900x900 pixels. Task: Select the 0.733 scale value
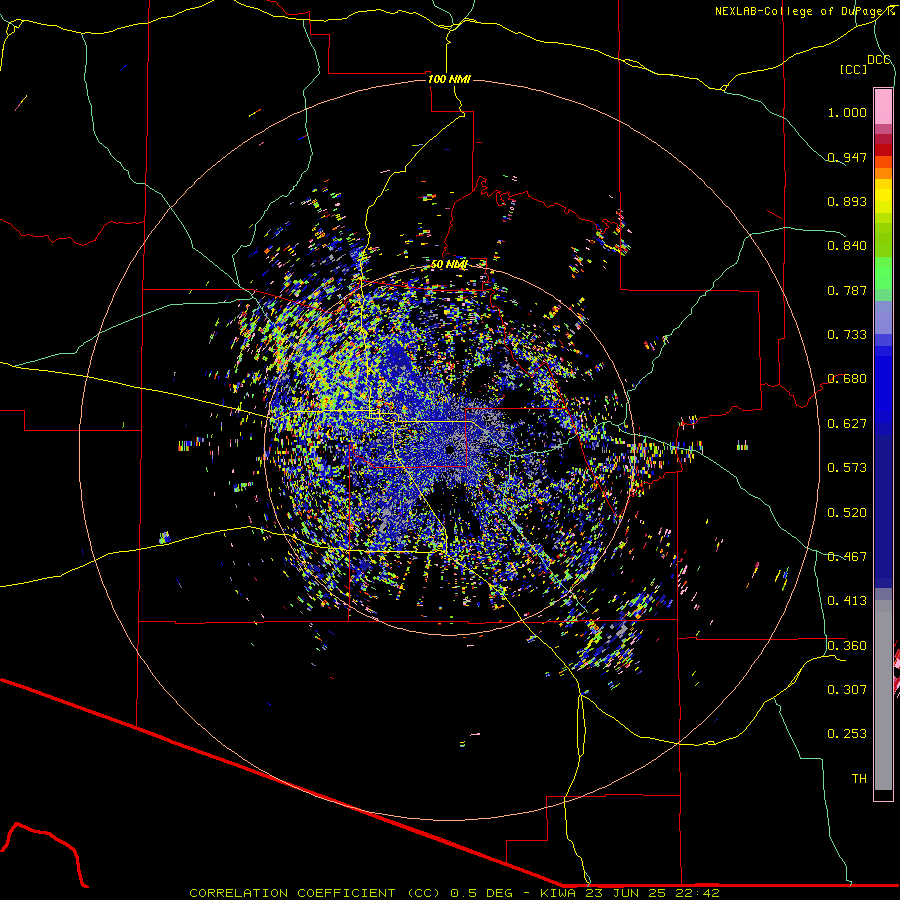coord(847,335)
